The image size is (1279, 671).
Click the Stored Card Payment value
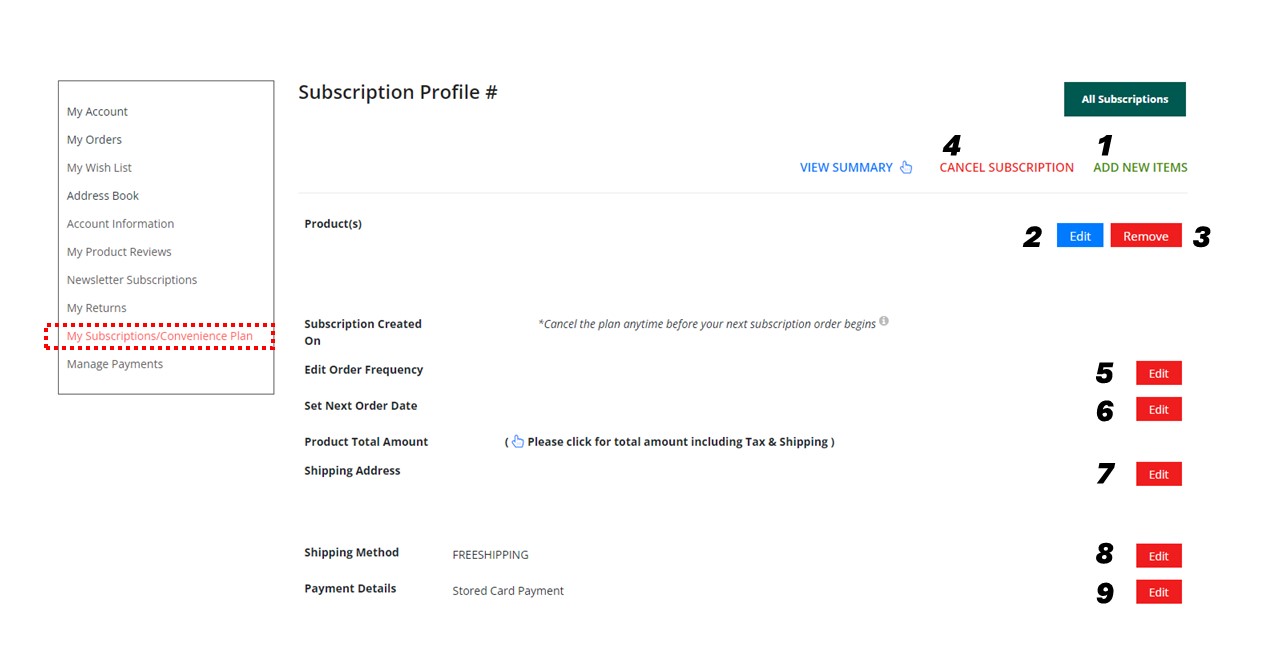(x=508, y=591)
